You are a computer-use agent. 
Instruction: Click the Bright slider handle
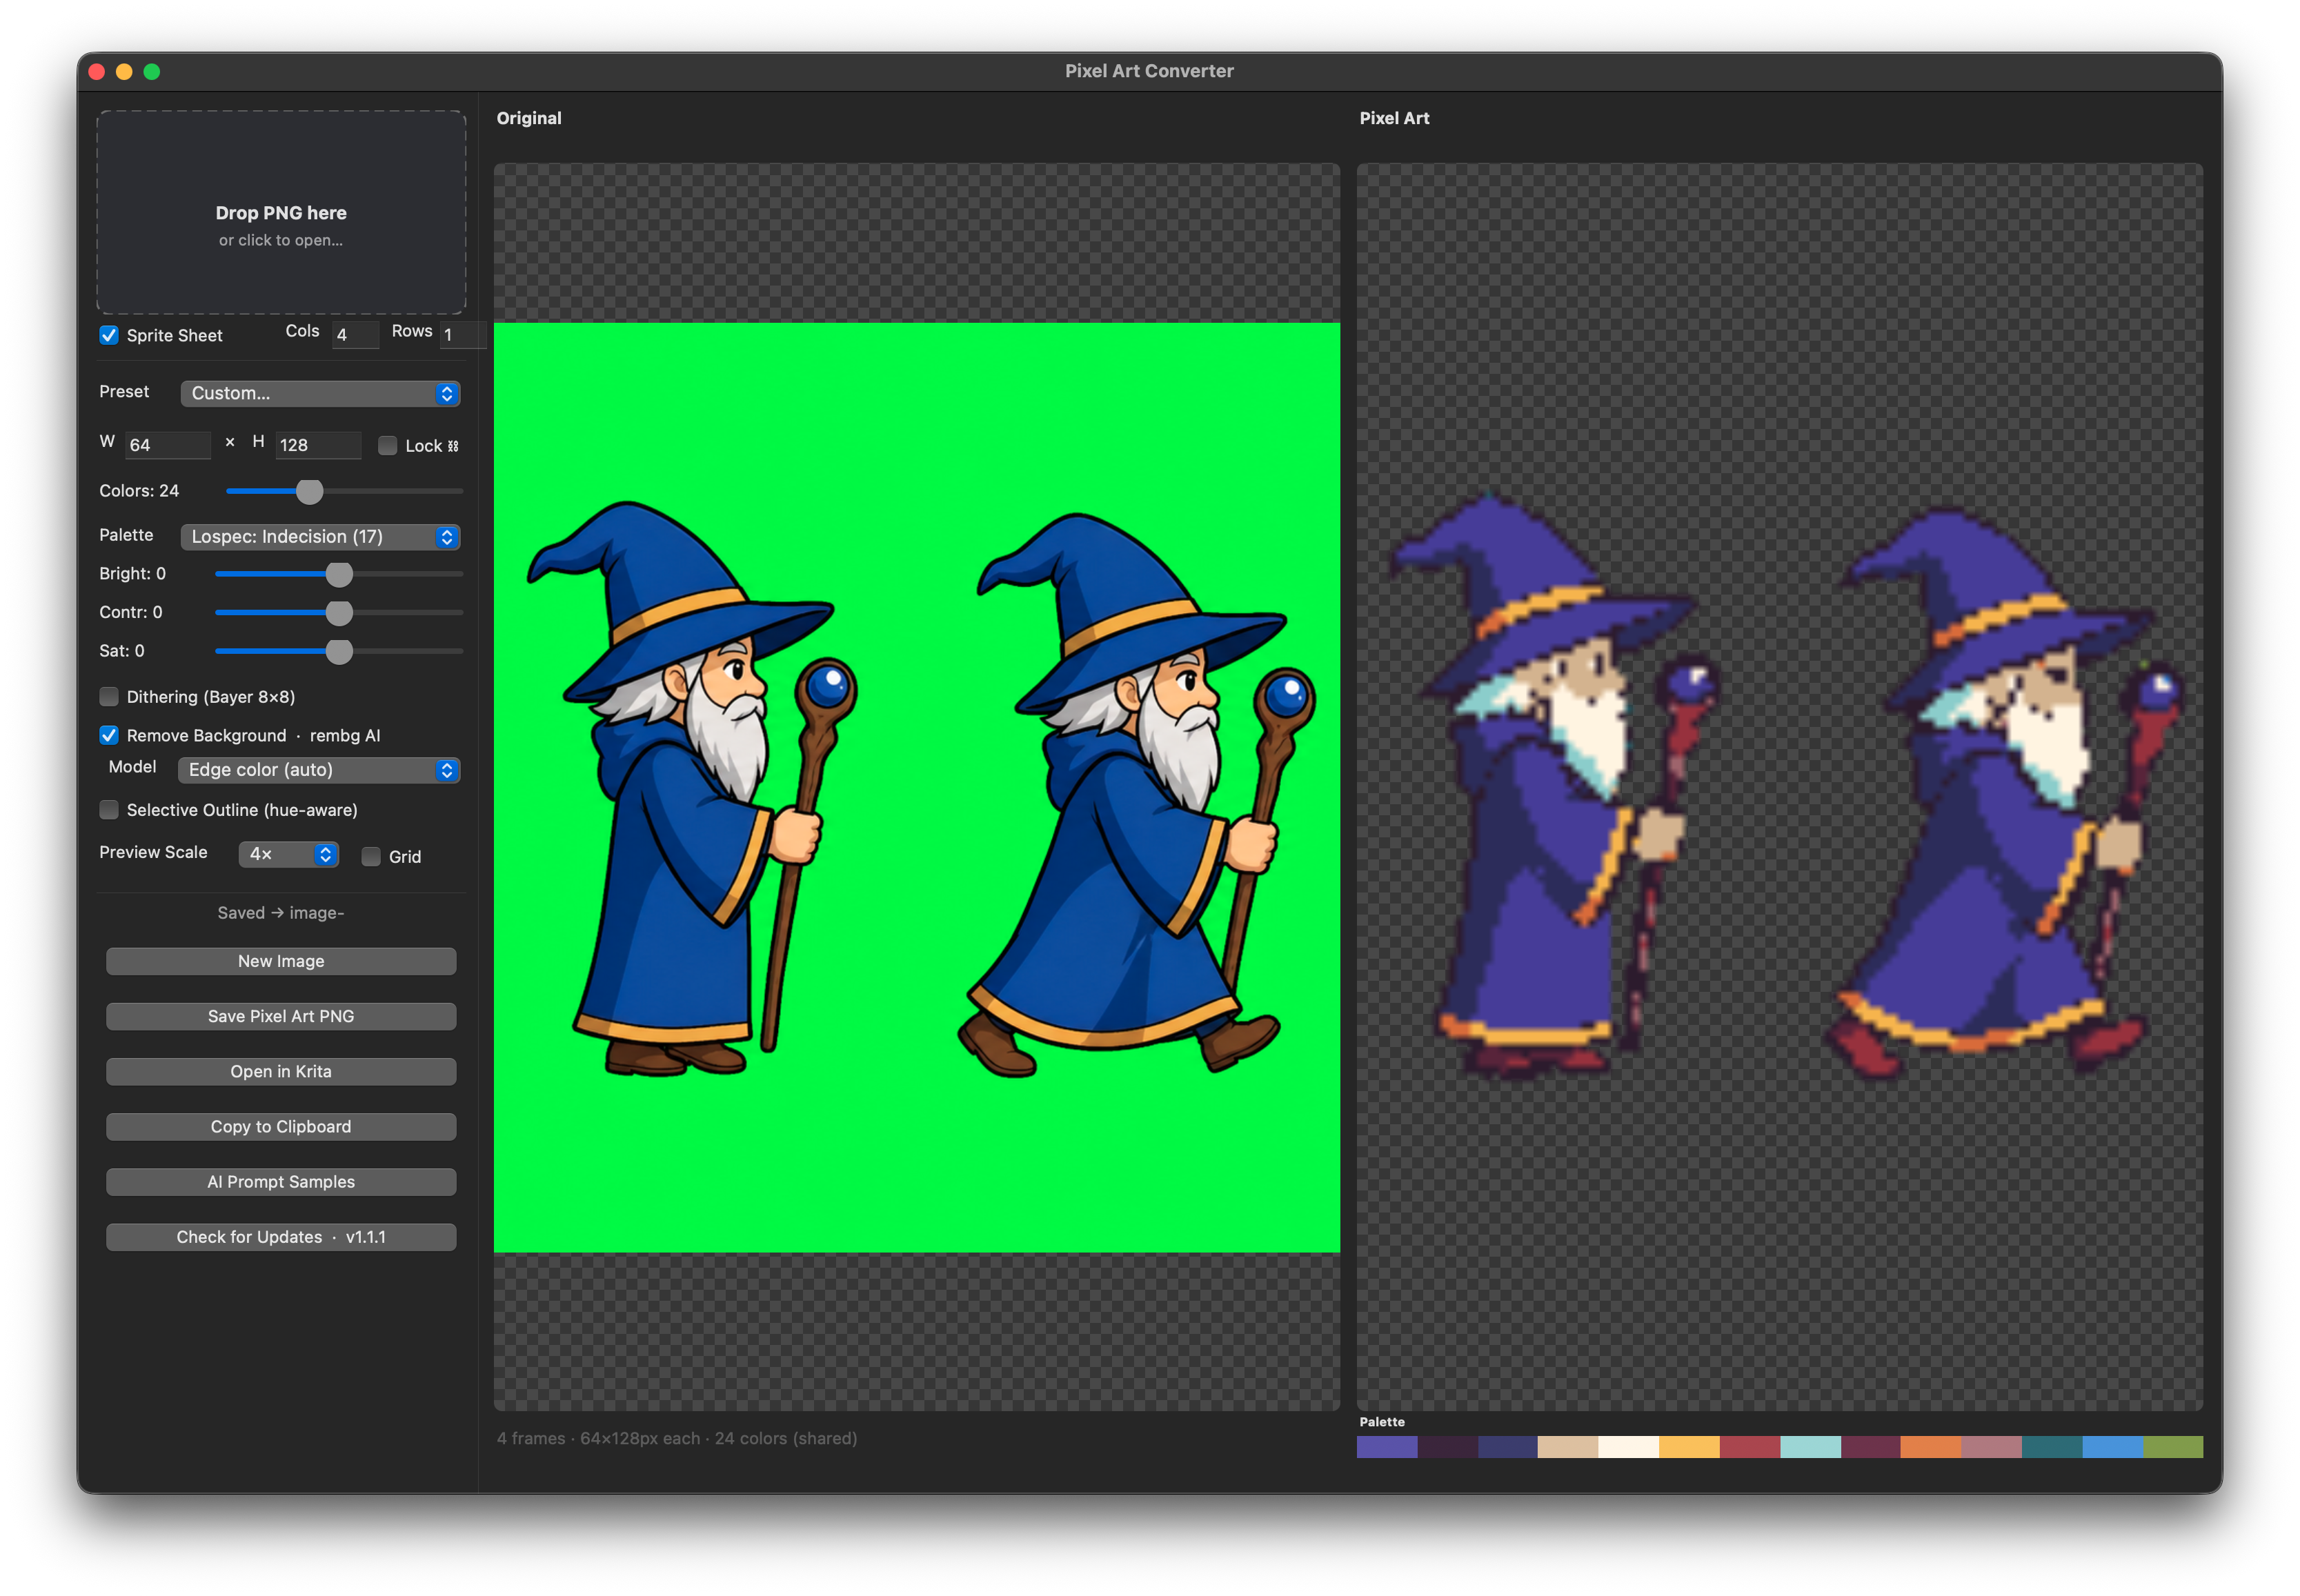coord(339,574)
